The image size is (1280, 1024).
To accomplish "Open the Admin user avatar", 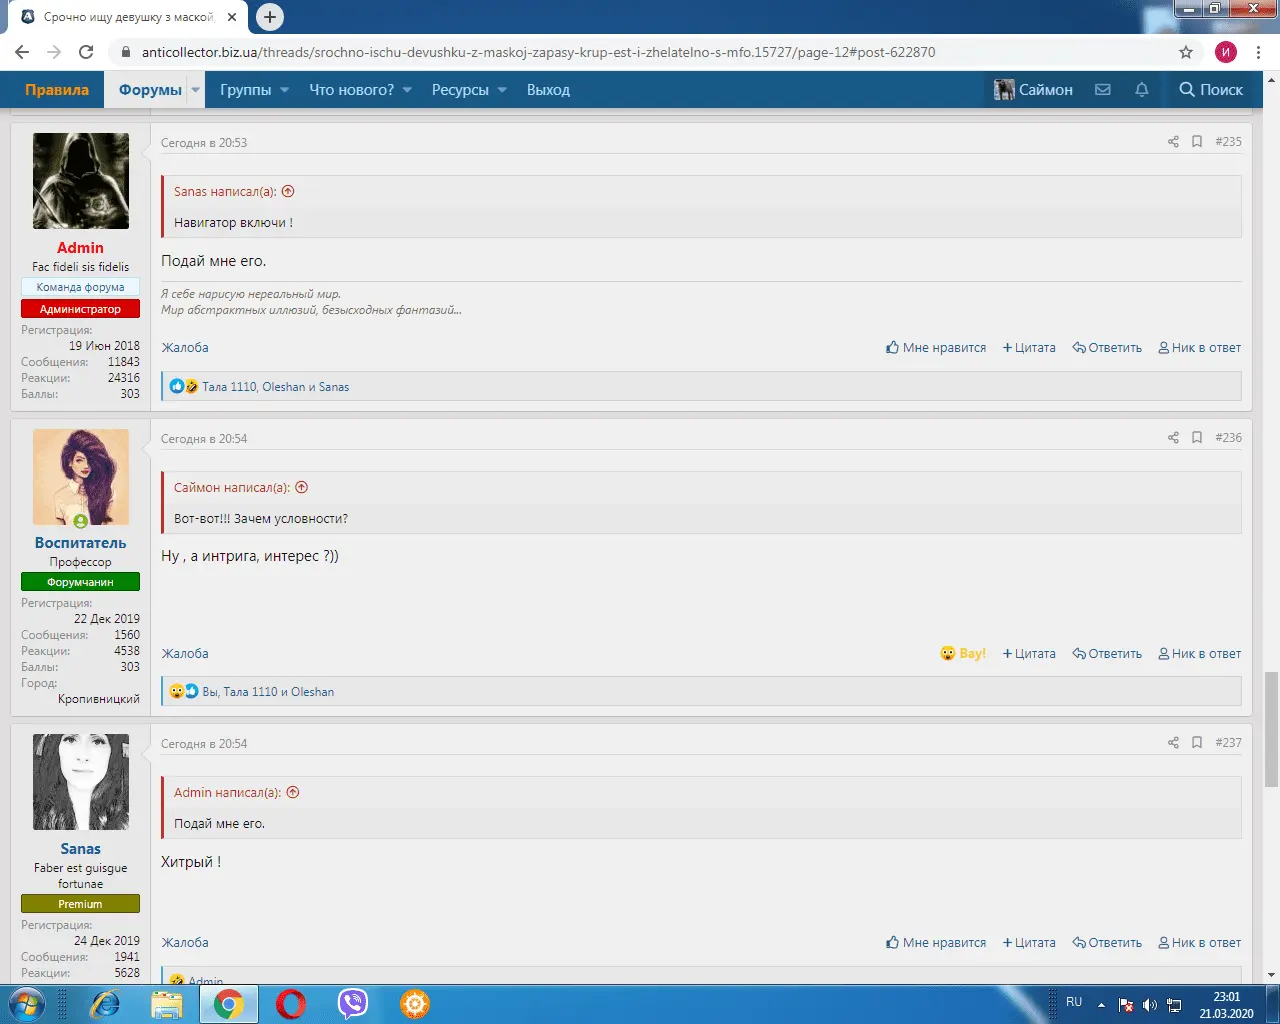I will pyautogui.click(x=81, y=181).
